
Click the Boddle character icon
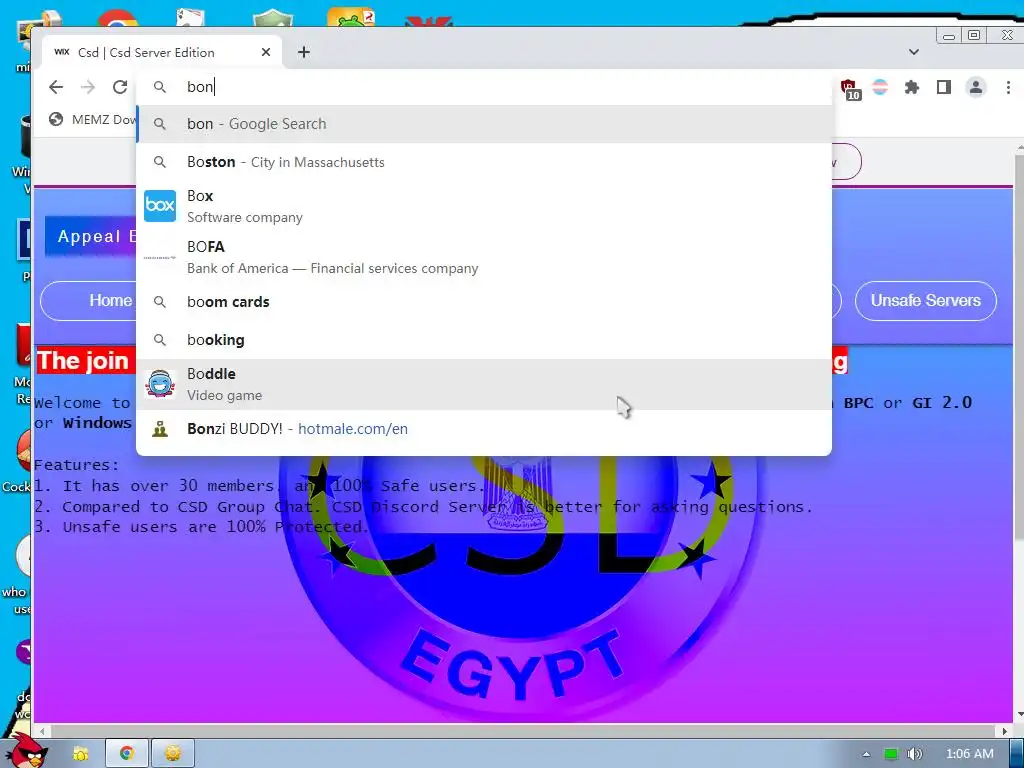click(x=160, y=384)
